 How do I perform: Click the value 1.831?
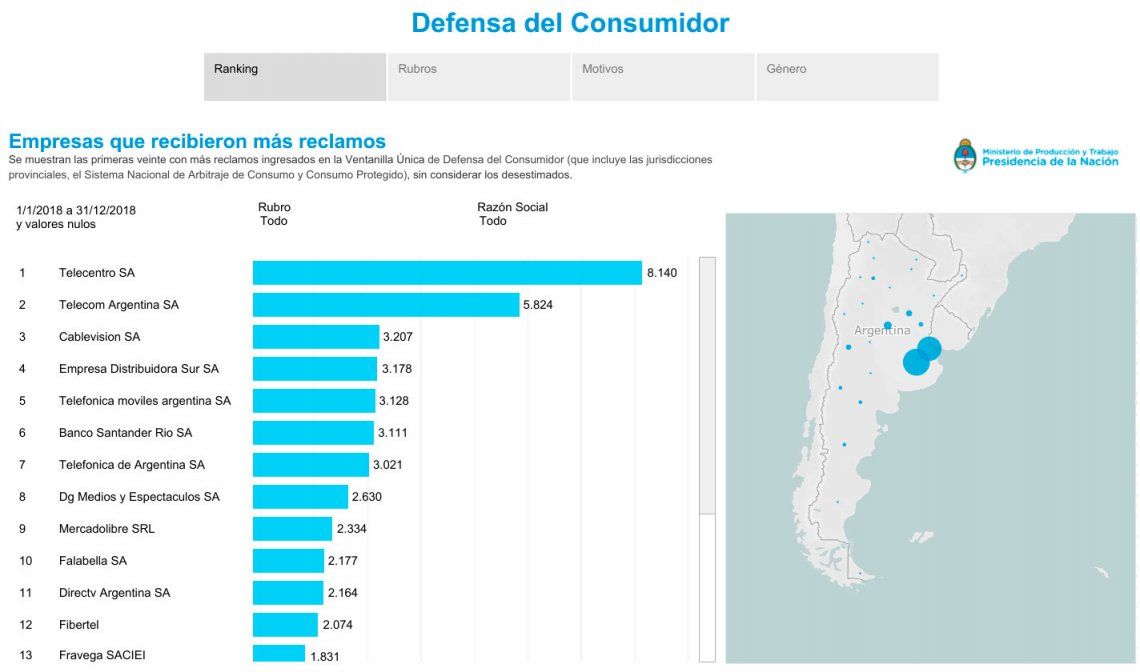click(x=325, y=656)
